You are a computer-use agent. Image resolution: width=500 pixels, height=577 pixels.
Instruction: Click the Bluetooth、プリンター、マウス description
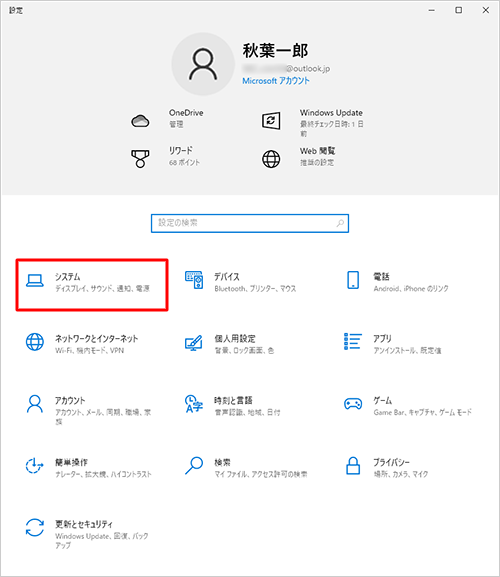point(255,288)
